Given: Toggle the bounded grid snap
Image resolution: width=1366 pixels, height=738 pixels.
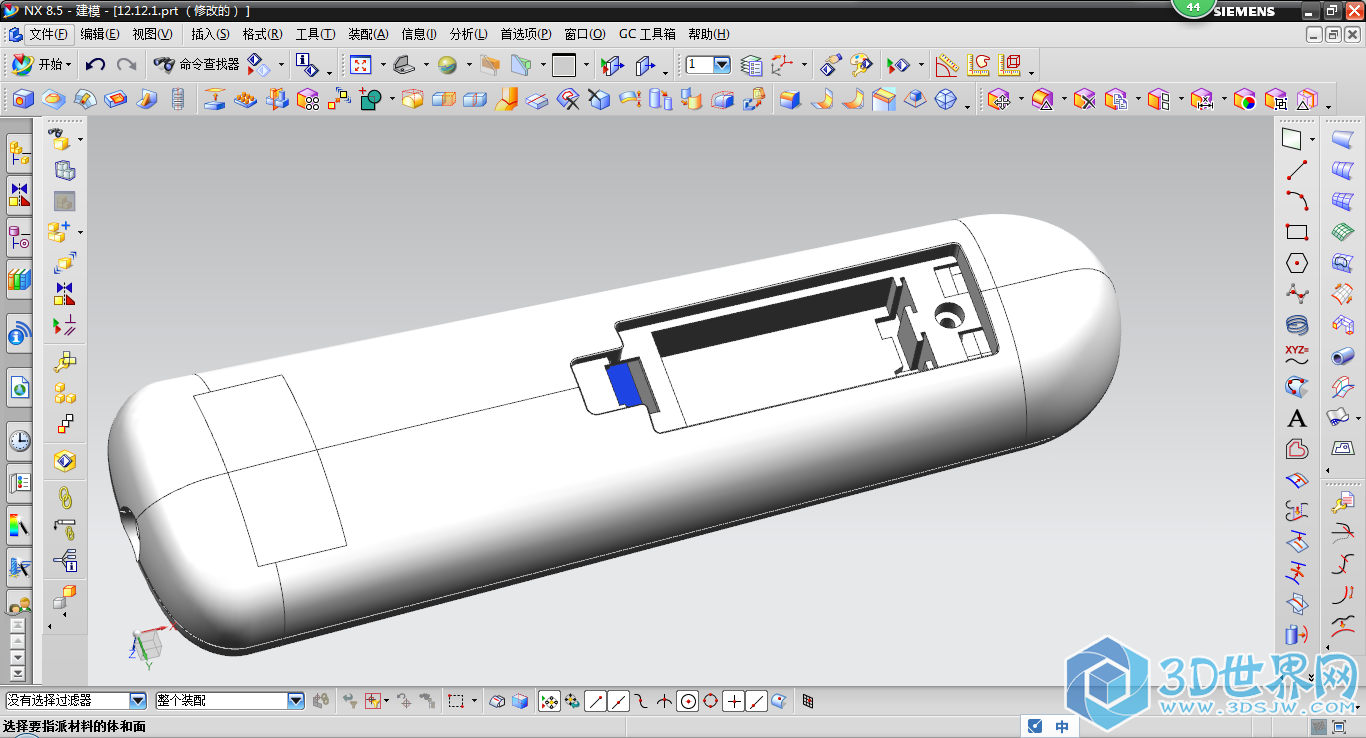Looking at the screenshot, I should [x=808, y=701].
